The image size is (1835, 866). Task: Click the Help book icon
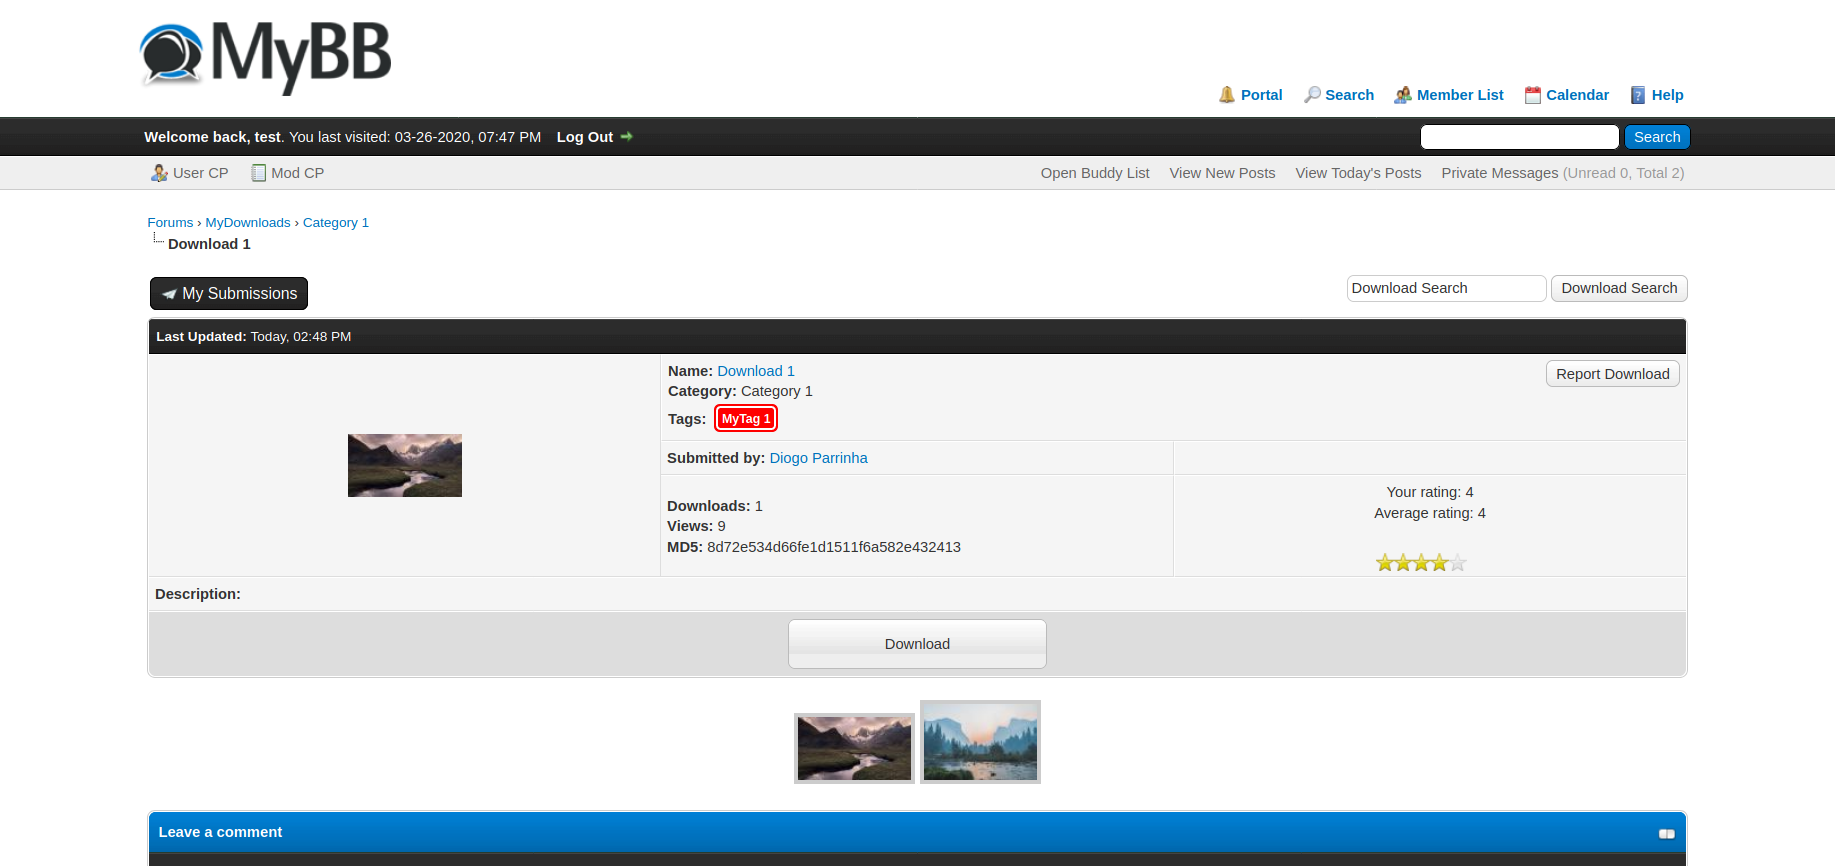tap(1638, 95)
